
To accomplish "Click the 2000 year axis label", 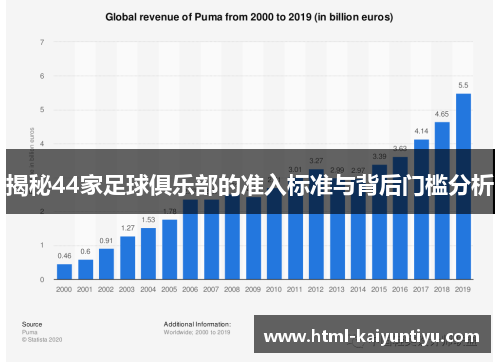I will pos(64,289).
